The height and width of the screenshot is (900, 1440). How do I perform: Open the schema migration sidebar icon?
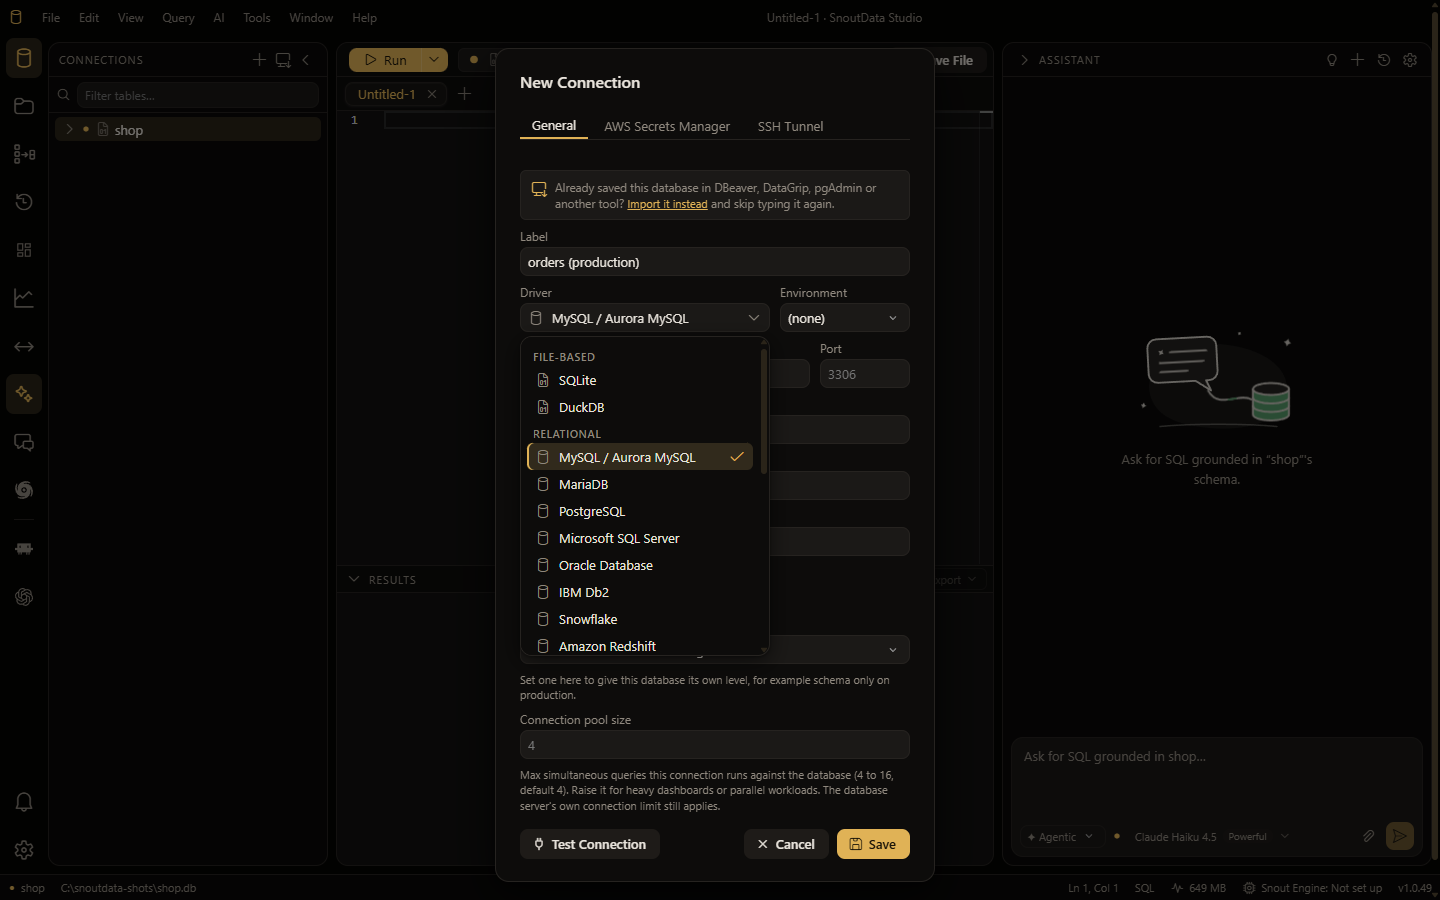point(24,154)
